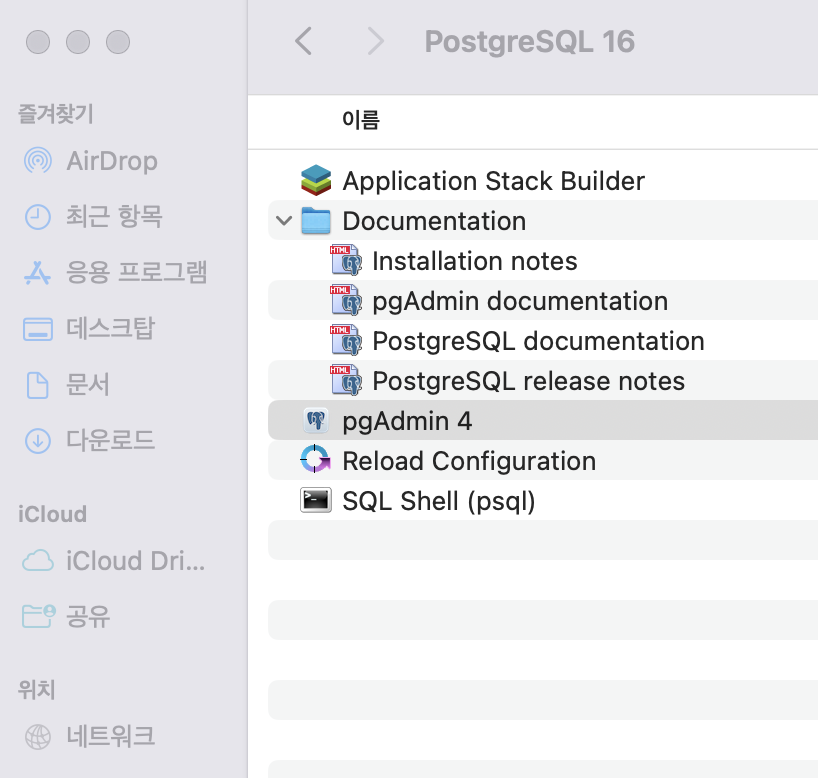The height and width of the screenshot is (778, 818).
Task: Click the AirDrop sidebar icon
Action: point(38,161)
